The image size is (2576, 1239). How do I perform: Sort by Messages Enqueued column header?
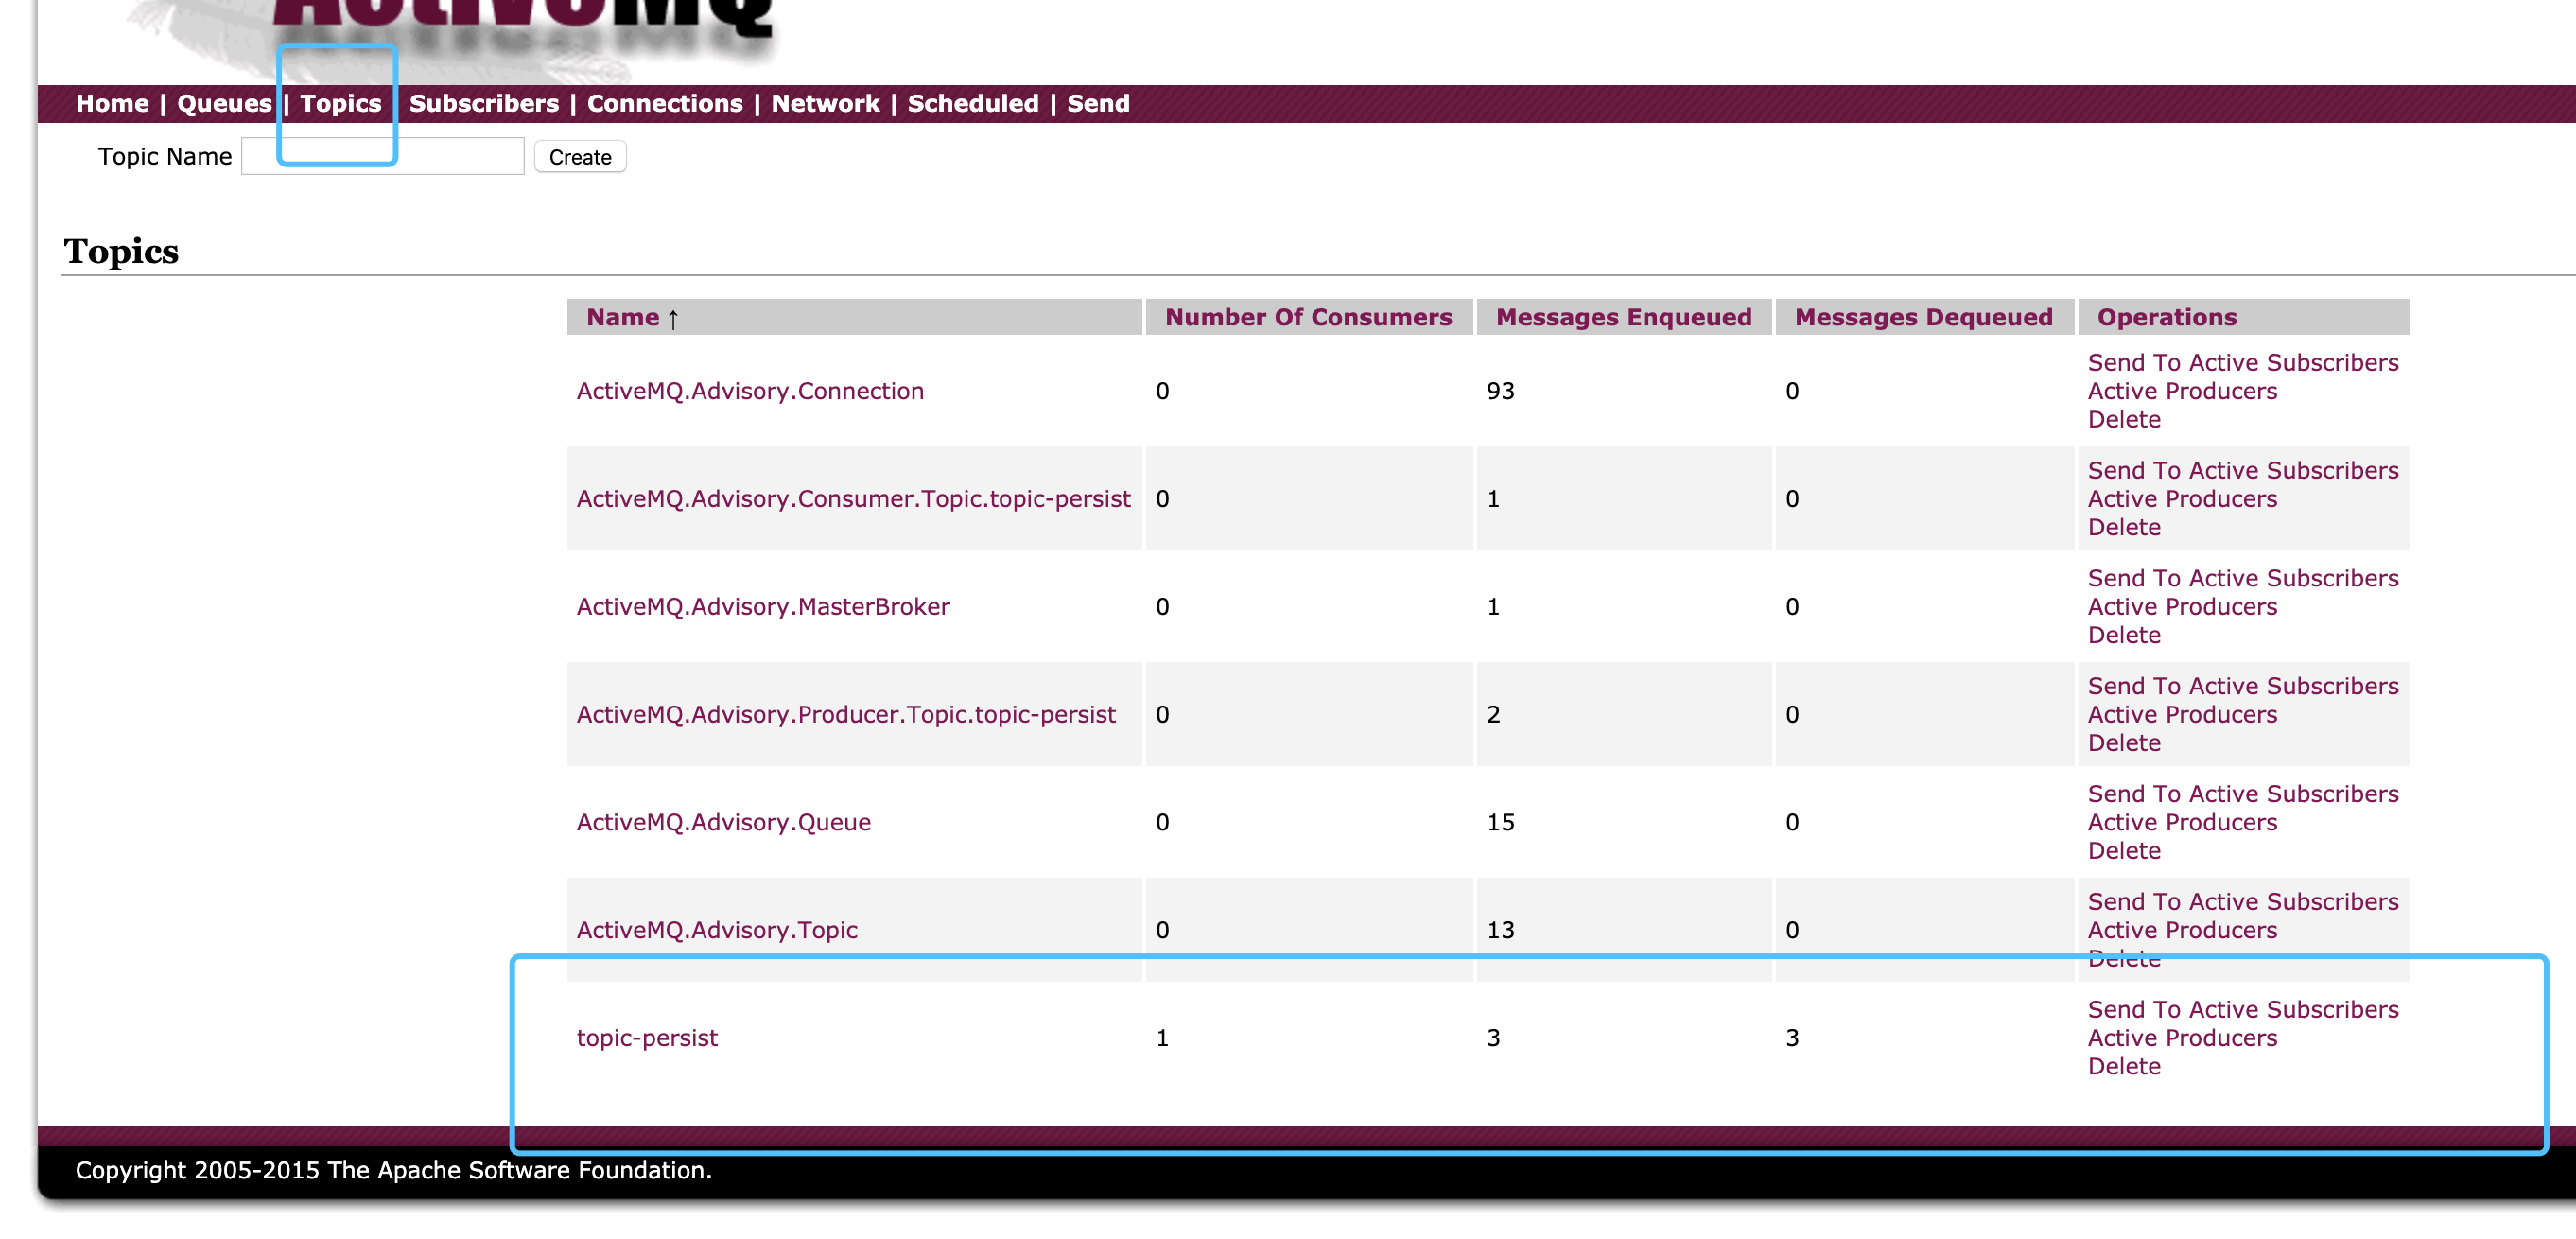[x=1622, y=317]
